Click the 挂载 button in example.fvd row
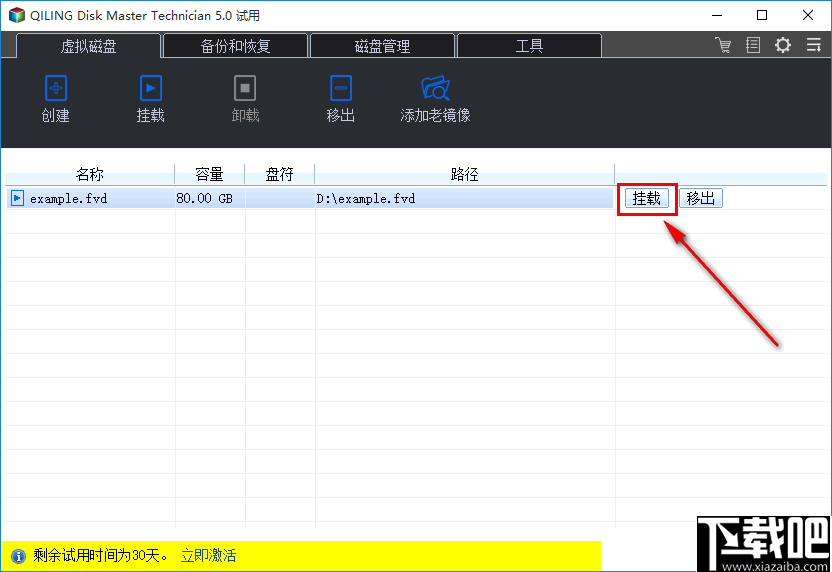Image resolution: width=832 pixels, height=572 pixels. (x=646, y=198)
